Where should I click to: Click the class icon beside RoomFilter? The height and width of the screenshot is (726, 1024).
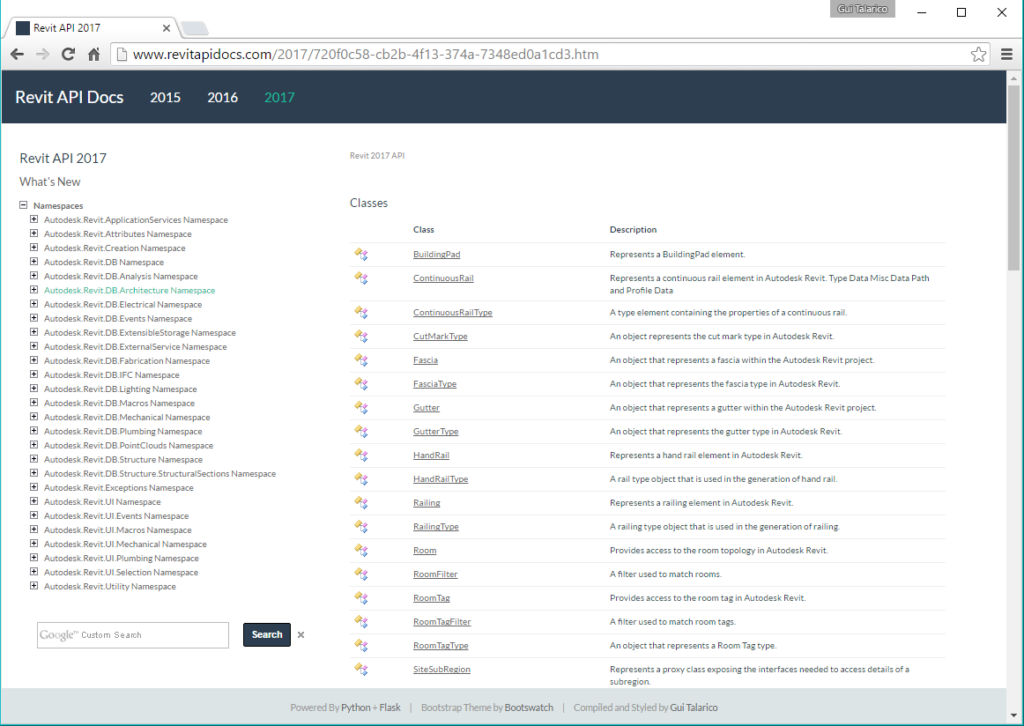click(361, 575)
